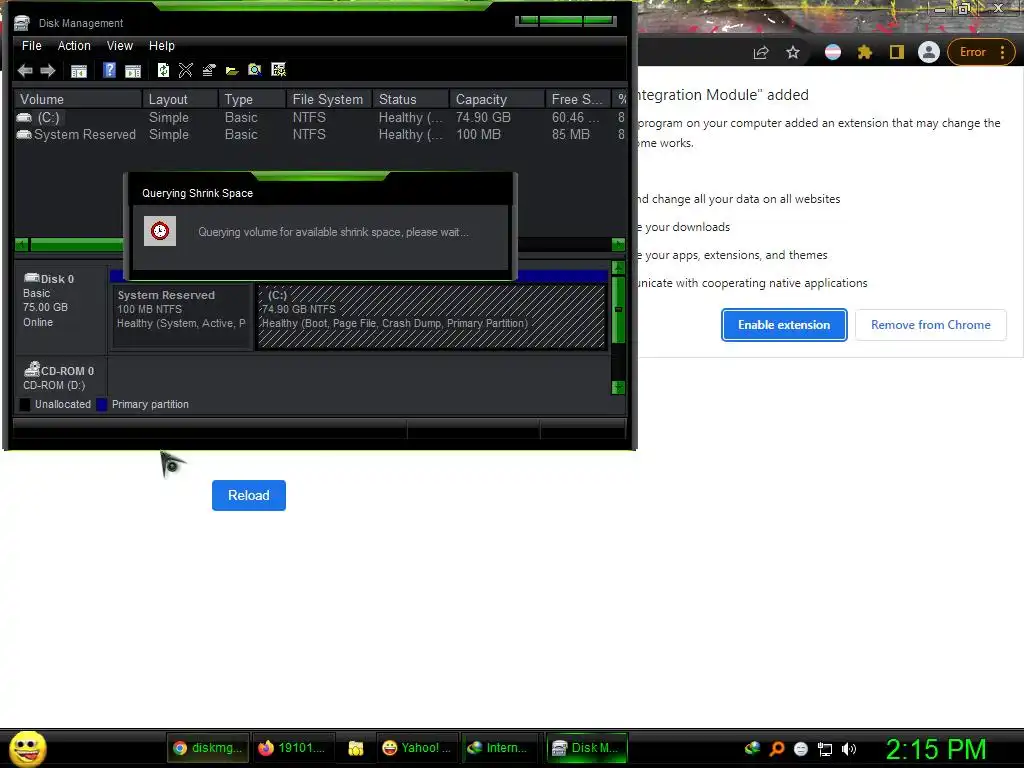Screen dimensions: 1024x768
Task: Open the Action menu in Disk Management
Action: tap(74, 46)
